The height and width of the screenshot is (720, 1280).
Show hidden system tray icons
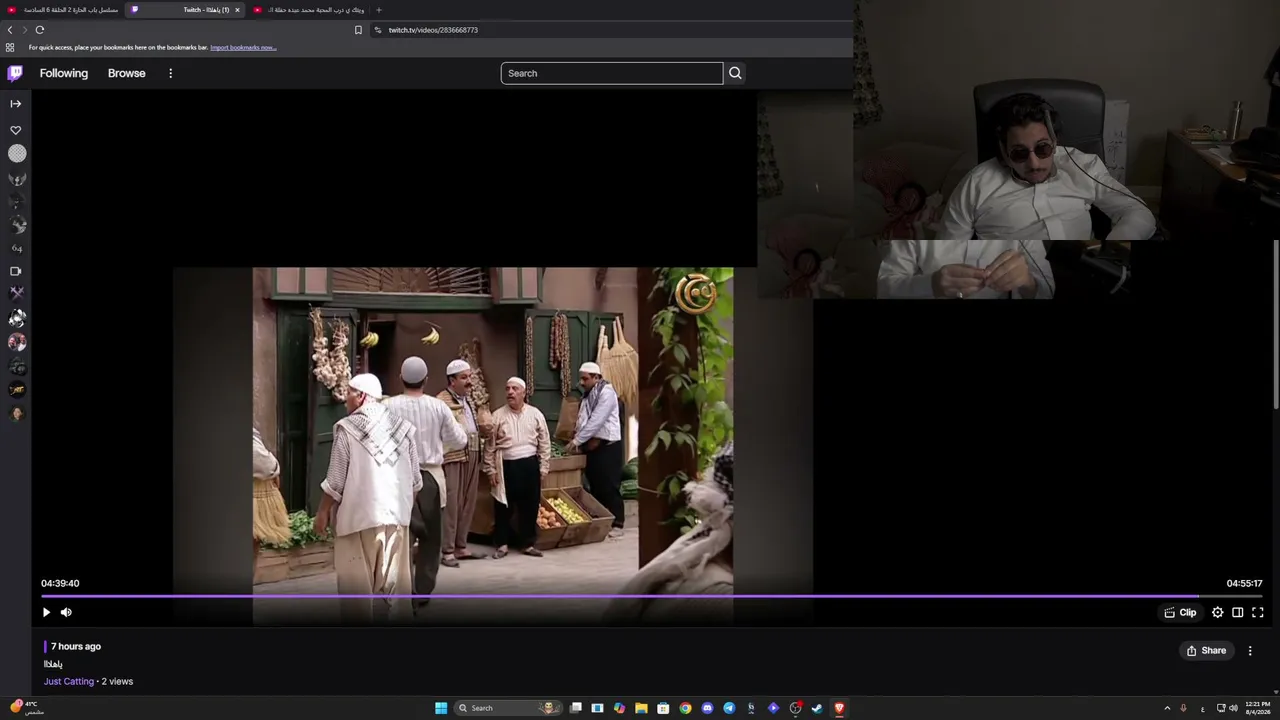pos(1166,708)
